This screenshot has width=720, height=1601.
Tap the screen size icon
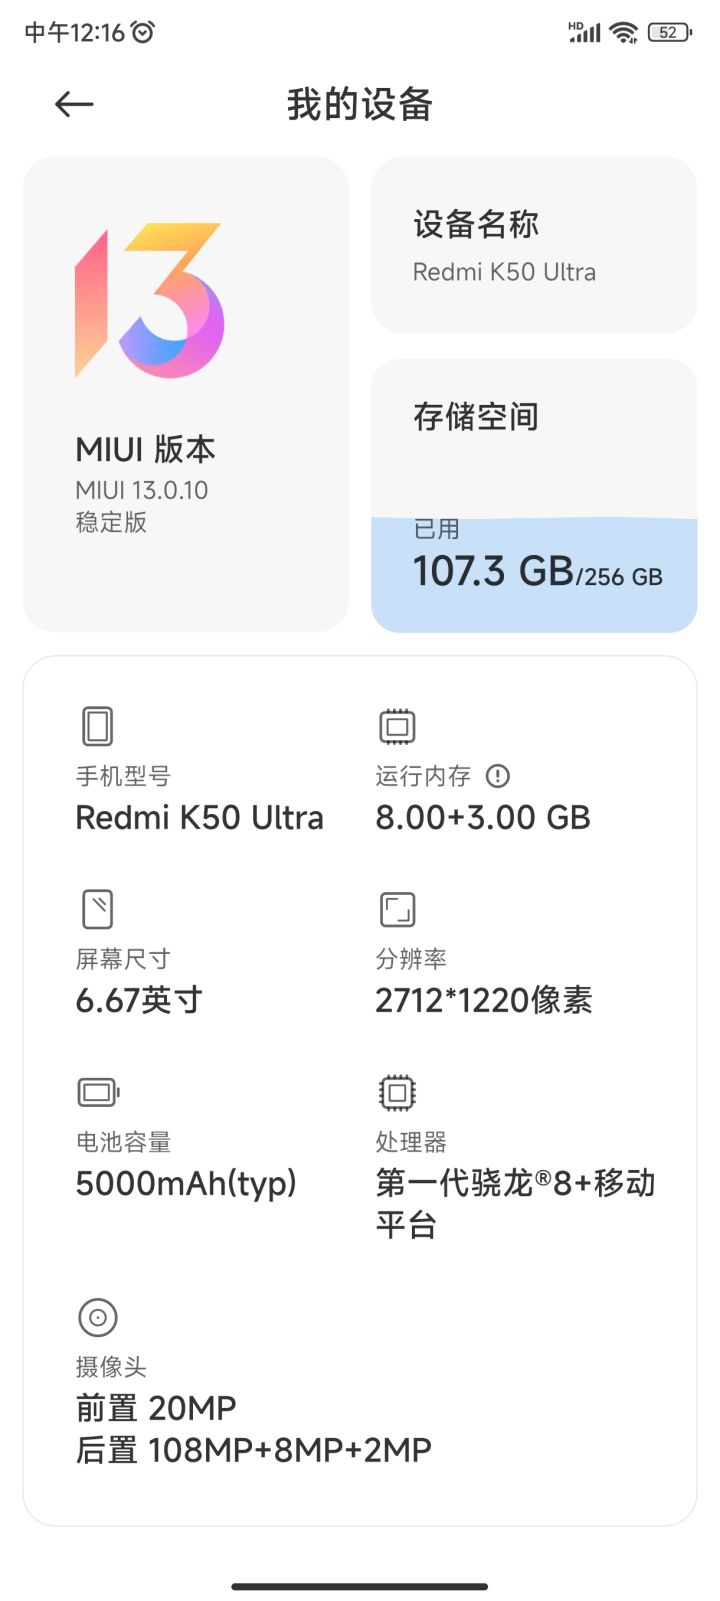[x=98, y=909]
